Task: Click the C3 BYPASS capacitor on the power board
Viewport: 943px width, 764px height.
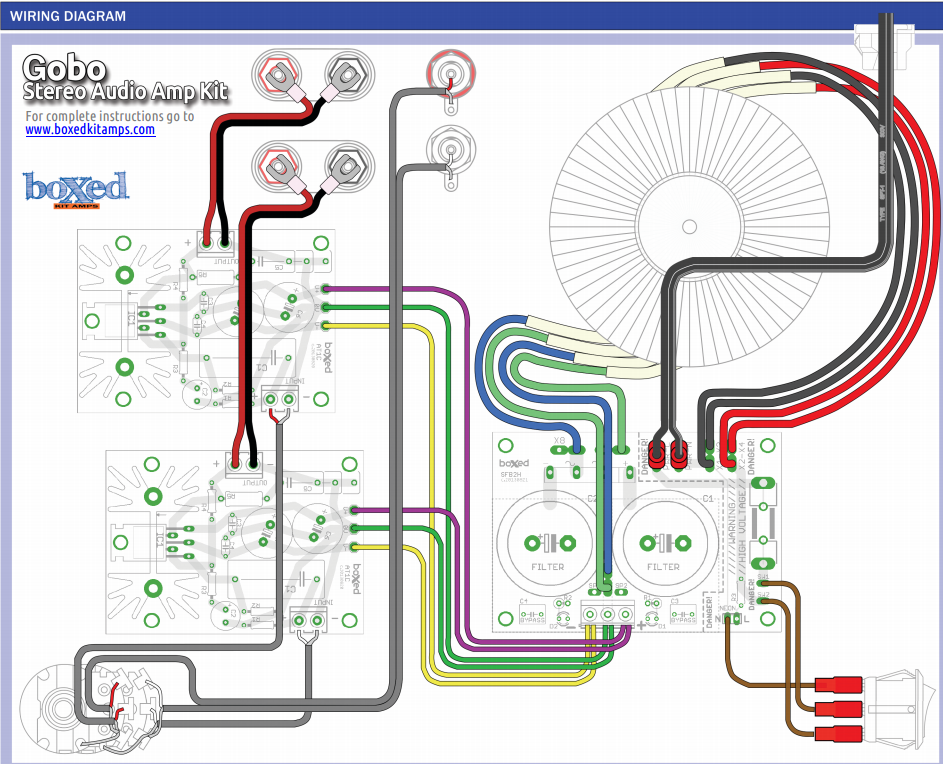Action: pos(683,615)
